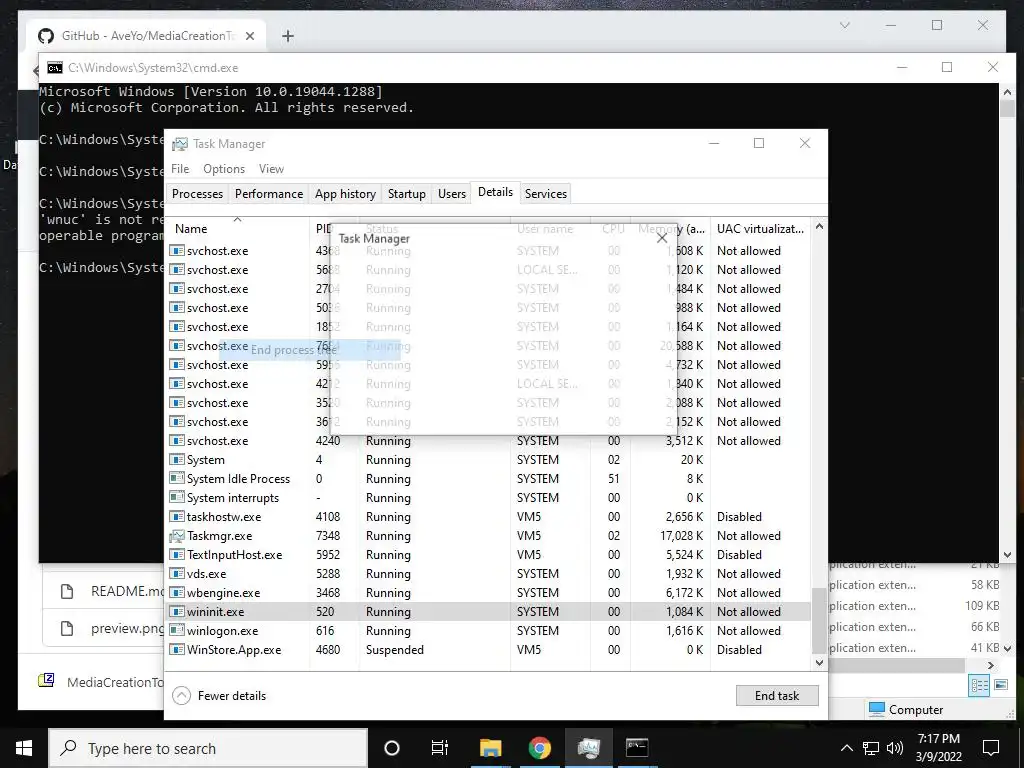Select the WinStore.App.exe process icon
1024x768 pixels.
(x=176, y=650)
